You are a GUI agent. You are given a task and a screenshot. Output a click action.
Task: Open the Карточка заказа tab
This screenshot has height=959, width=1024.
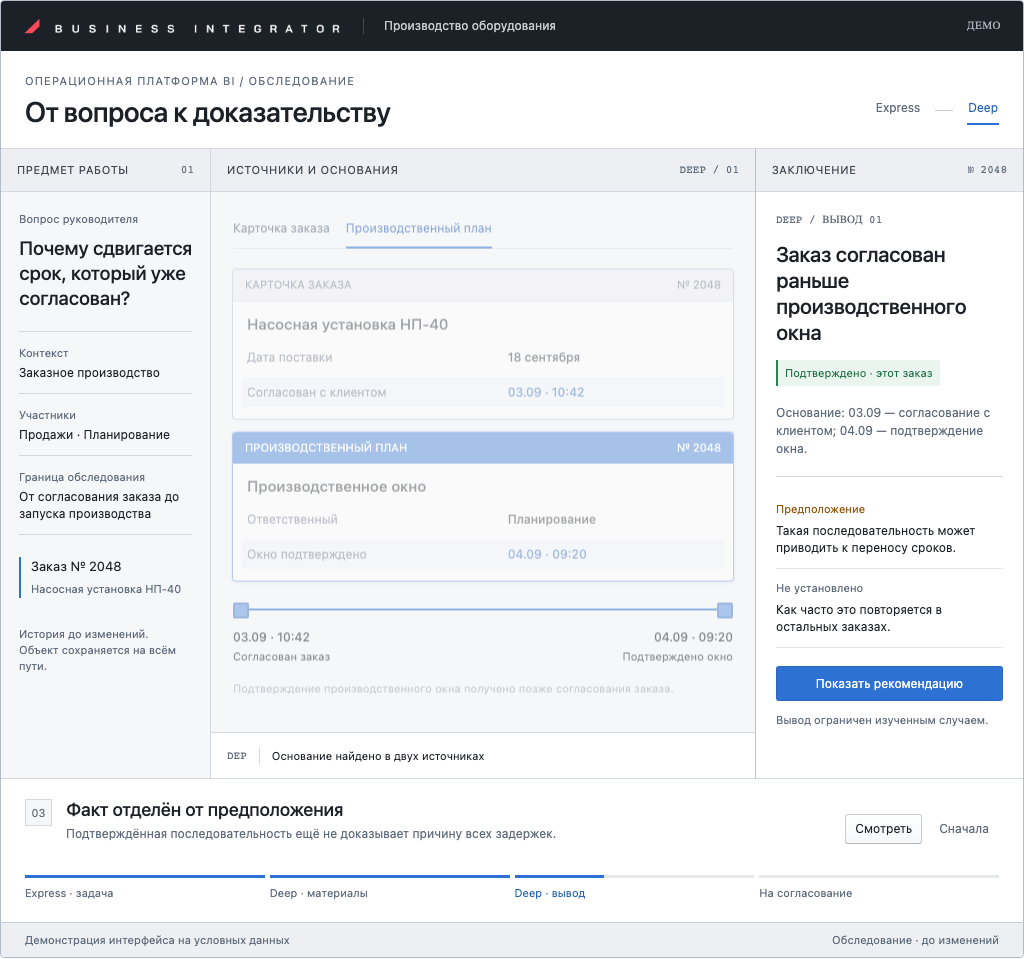[281, 229]
